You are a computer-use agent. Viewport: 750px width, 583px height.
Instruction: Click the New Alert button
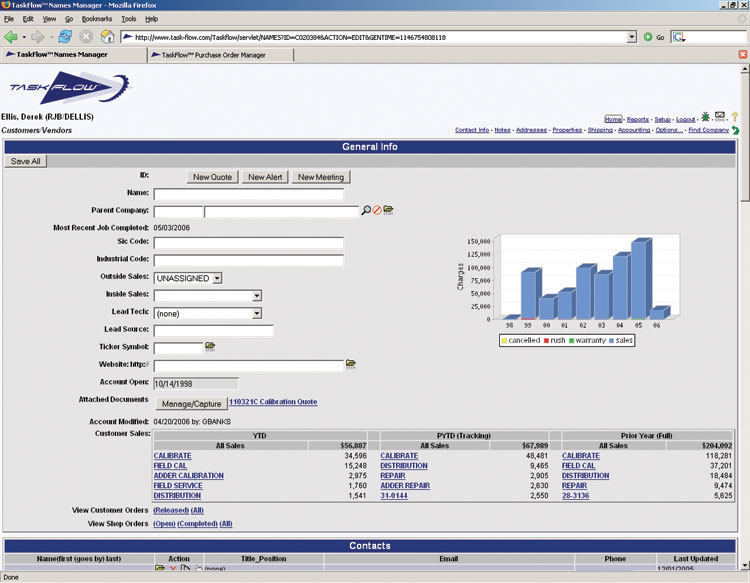[265, 177]
